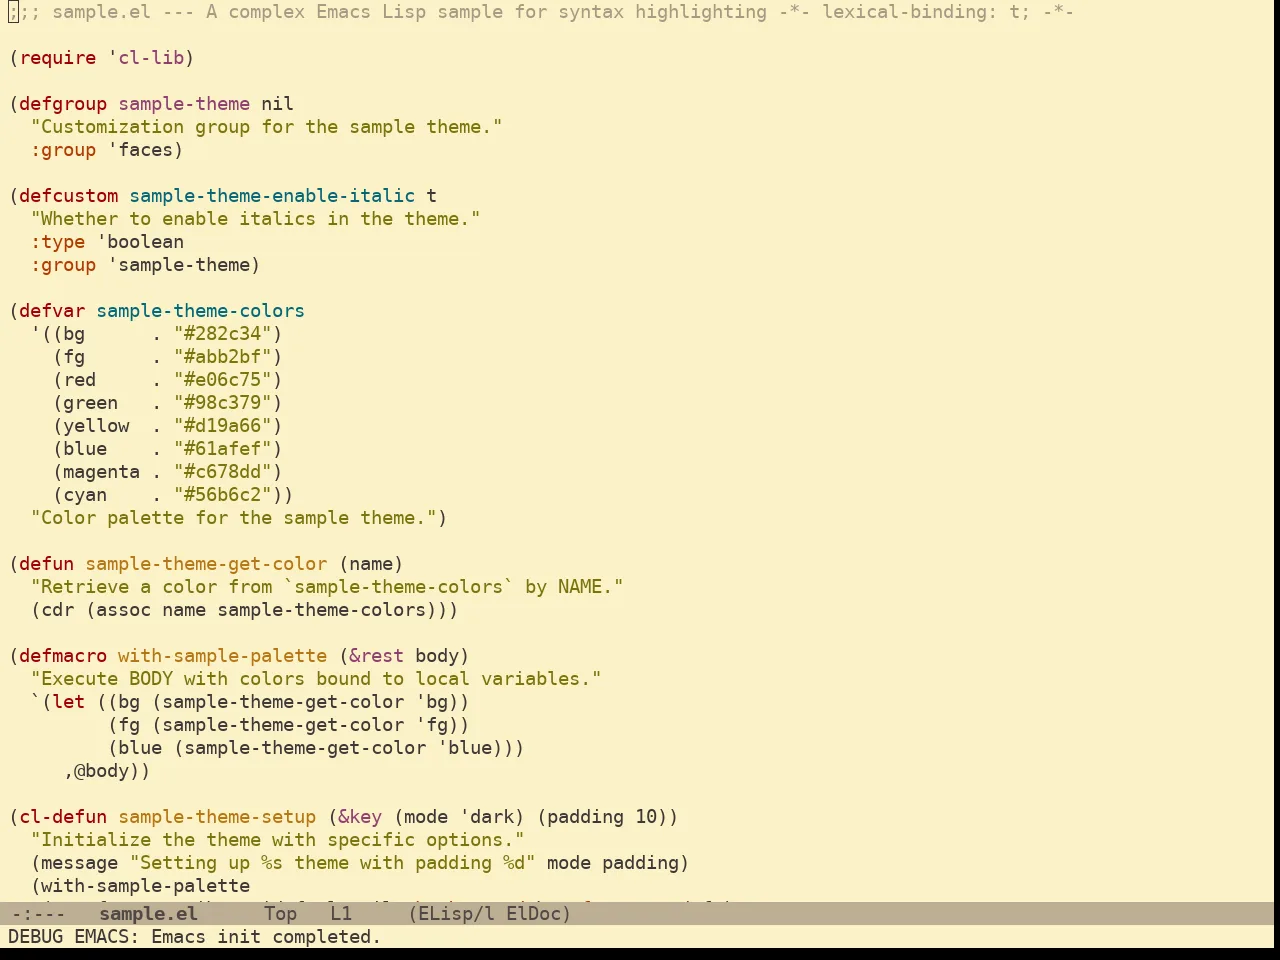
Task: Click the color string "#98c379"
Action: [223, 403]
